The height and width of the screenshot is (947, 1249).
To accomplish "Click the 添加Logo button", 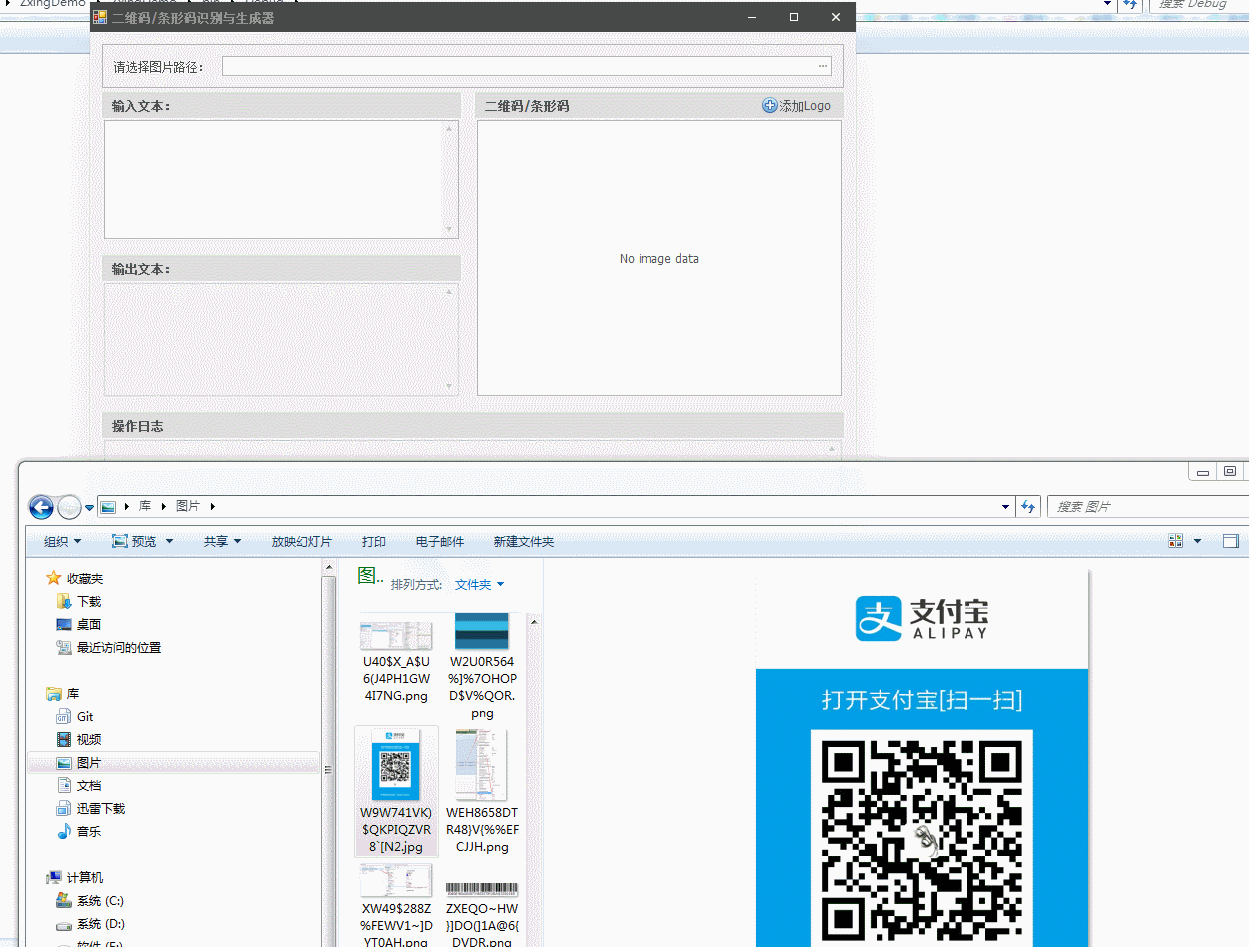I will [x=797, y=106].
